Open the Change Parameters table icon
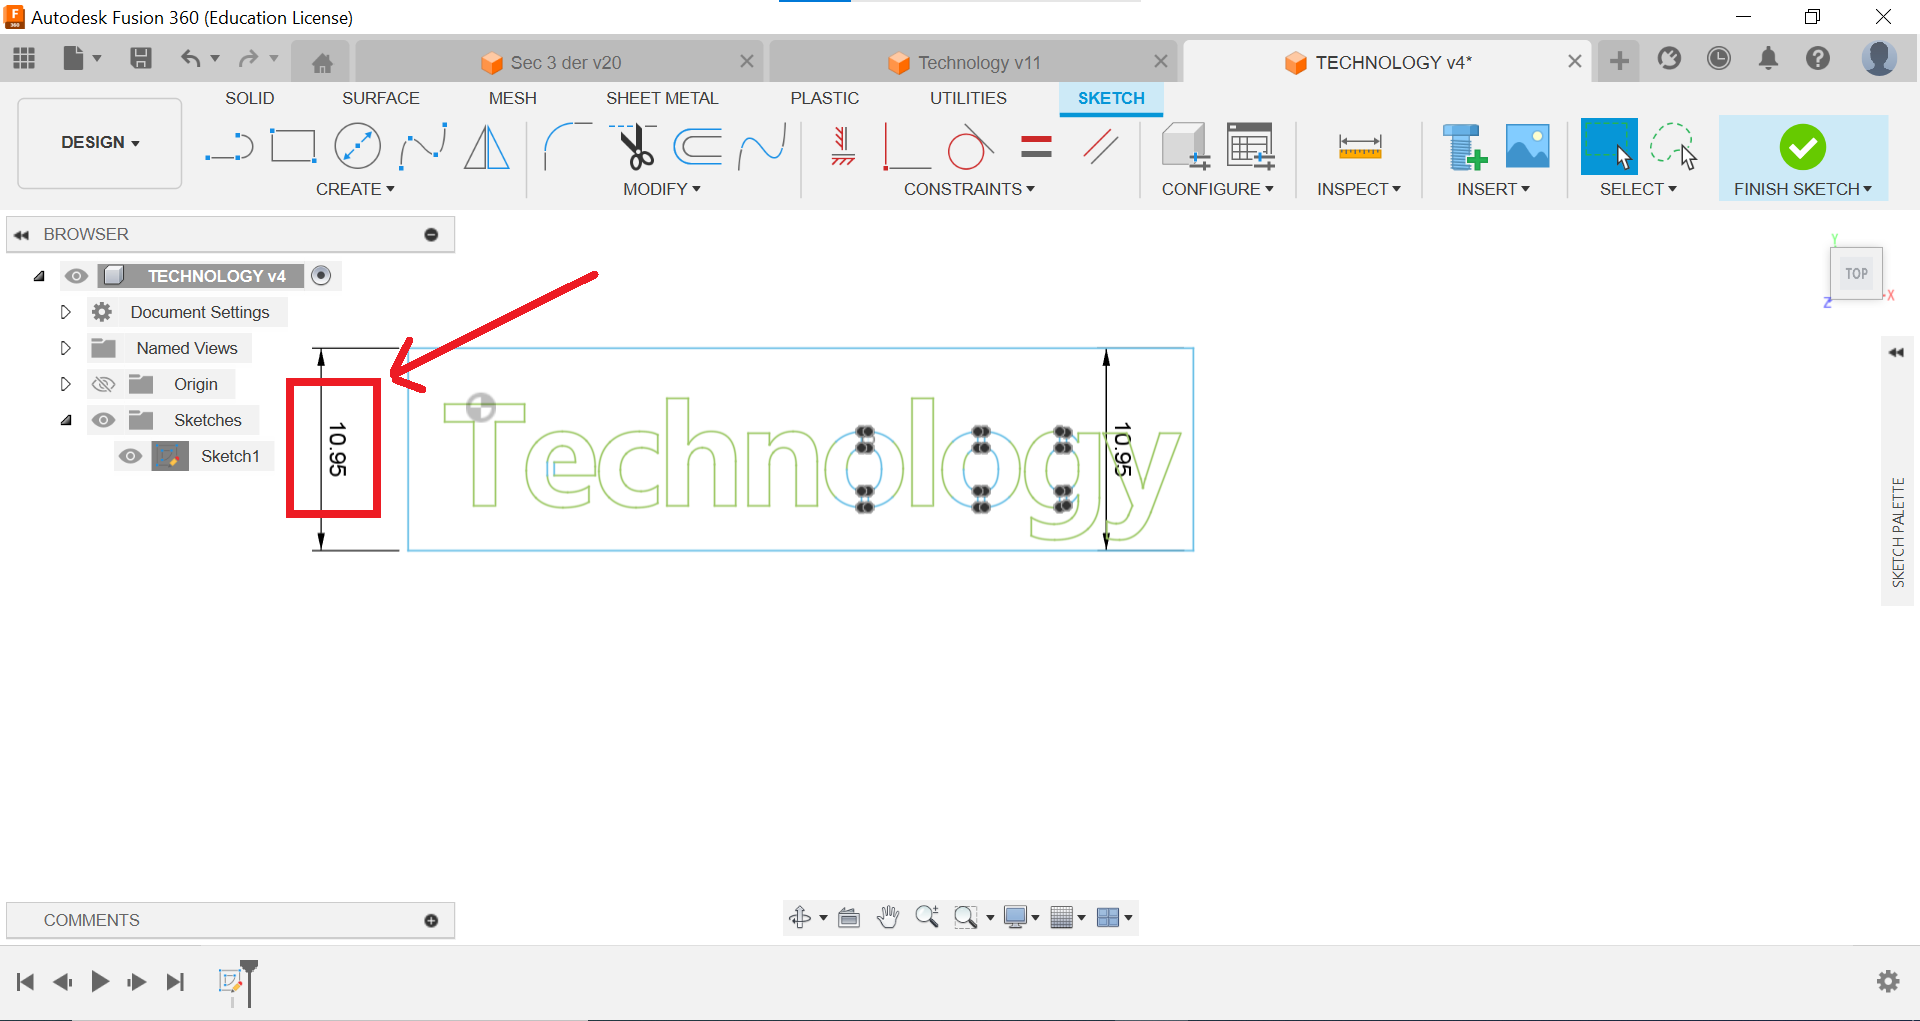 pyautogui.click(x=1250, y=147)
